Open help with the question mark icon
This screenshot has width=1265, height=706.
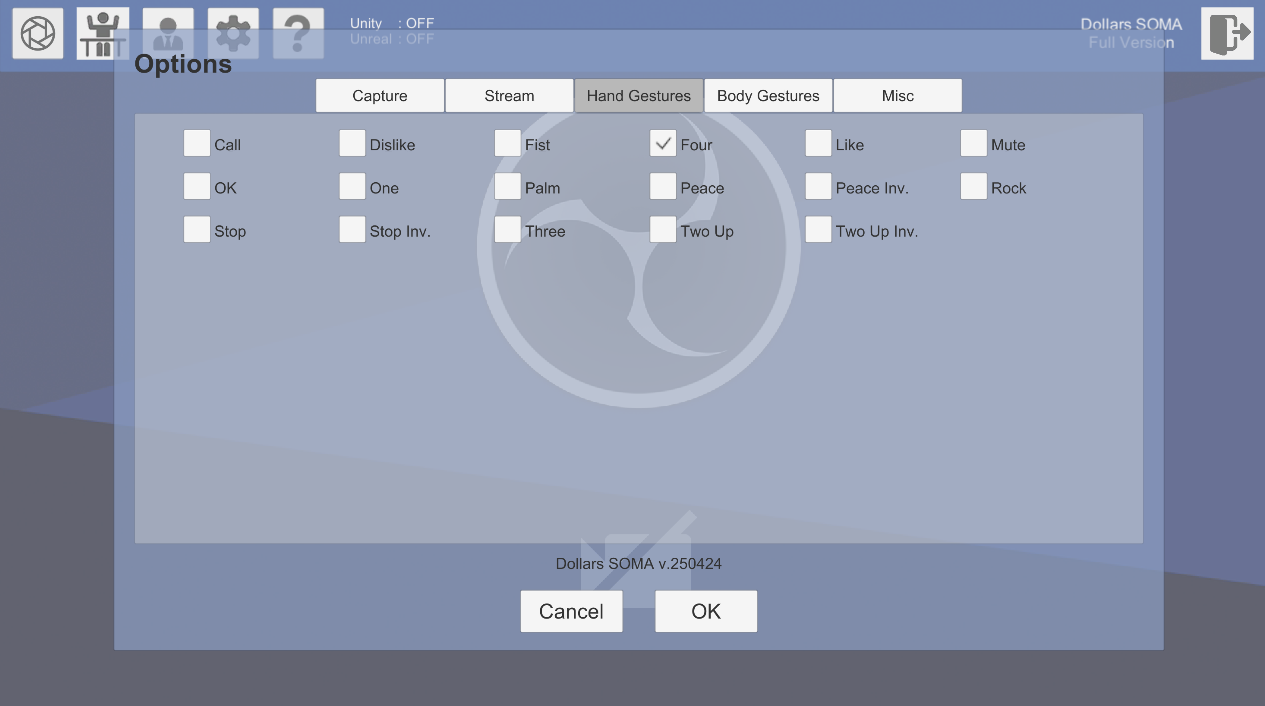click(x=298, y=34)
